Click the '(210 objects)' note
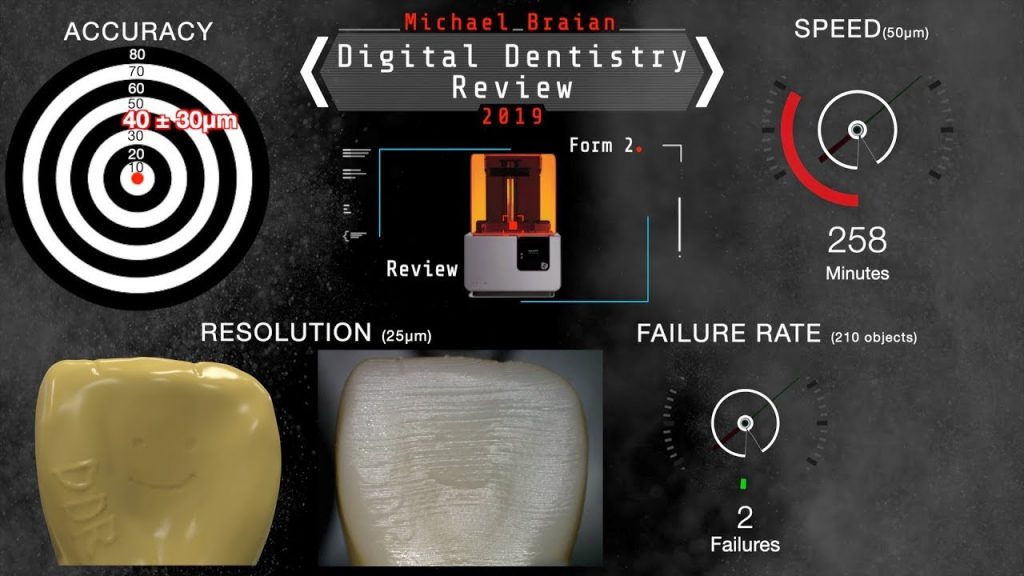The height and width of the screenshot is (576, 1024). point(874,338)
